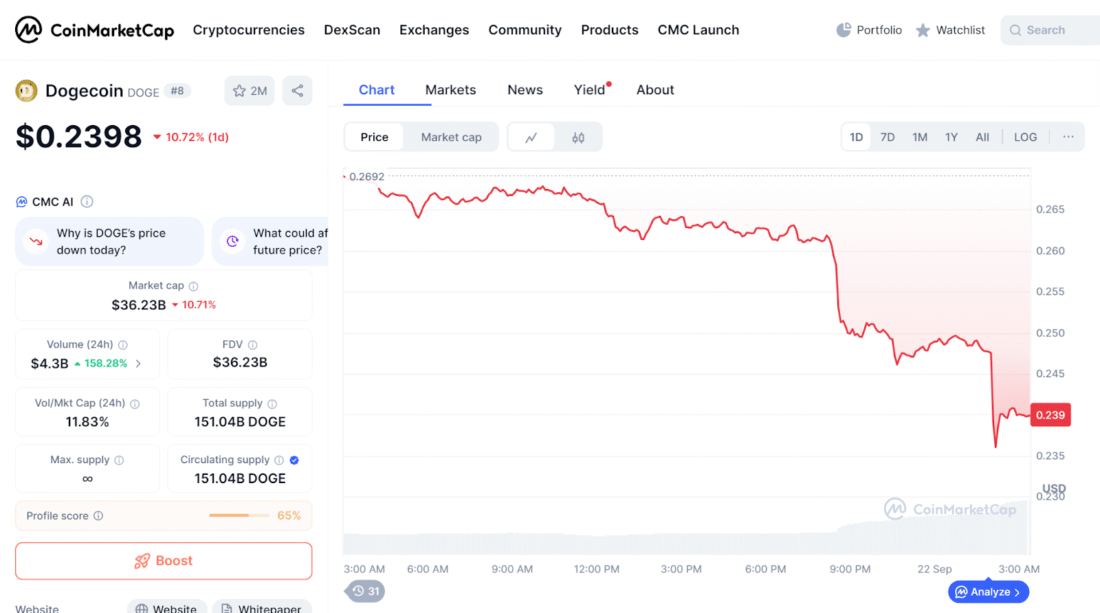The image size is (1100, 613).
Task: Switch to the Markets tab
Action: [450, 90]
